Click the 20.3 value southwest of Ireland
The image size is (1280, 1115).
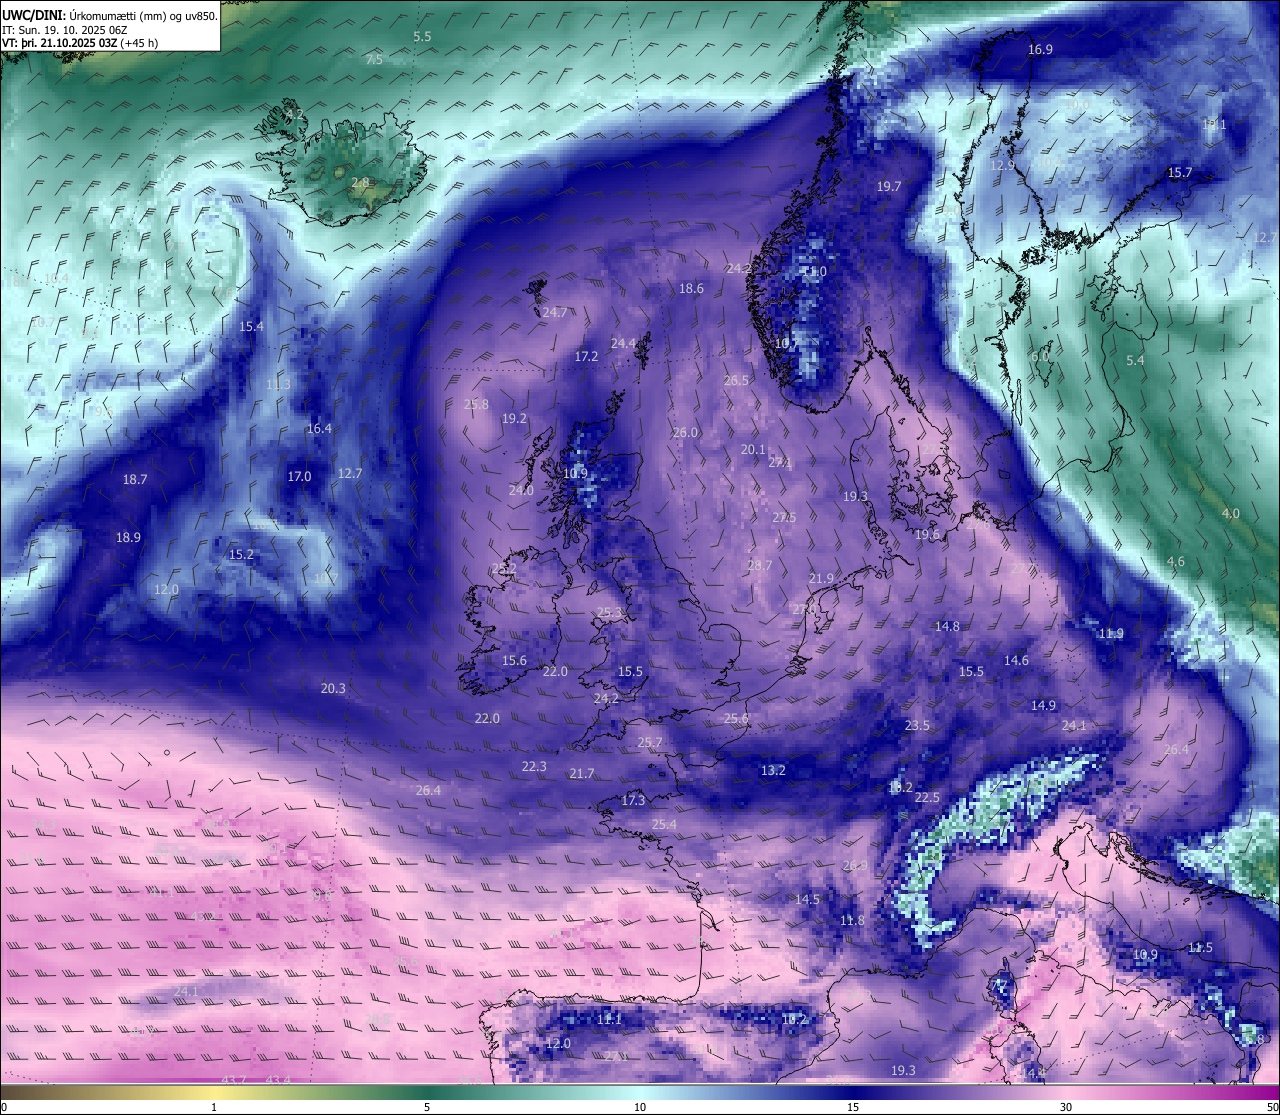333,688
